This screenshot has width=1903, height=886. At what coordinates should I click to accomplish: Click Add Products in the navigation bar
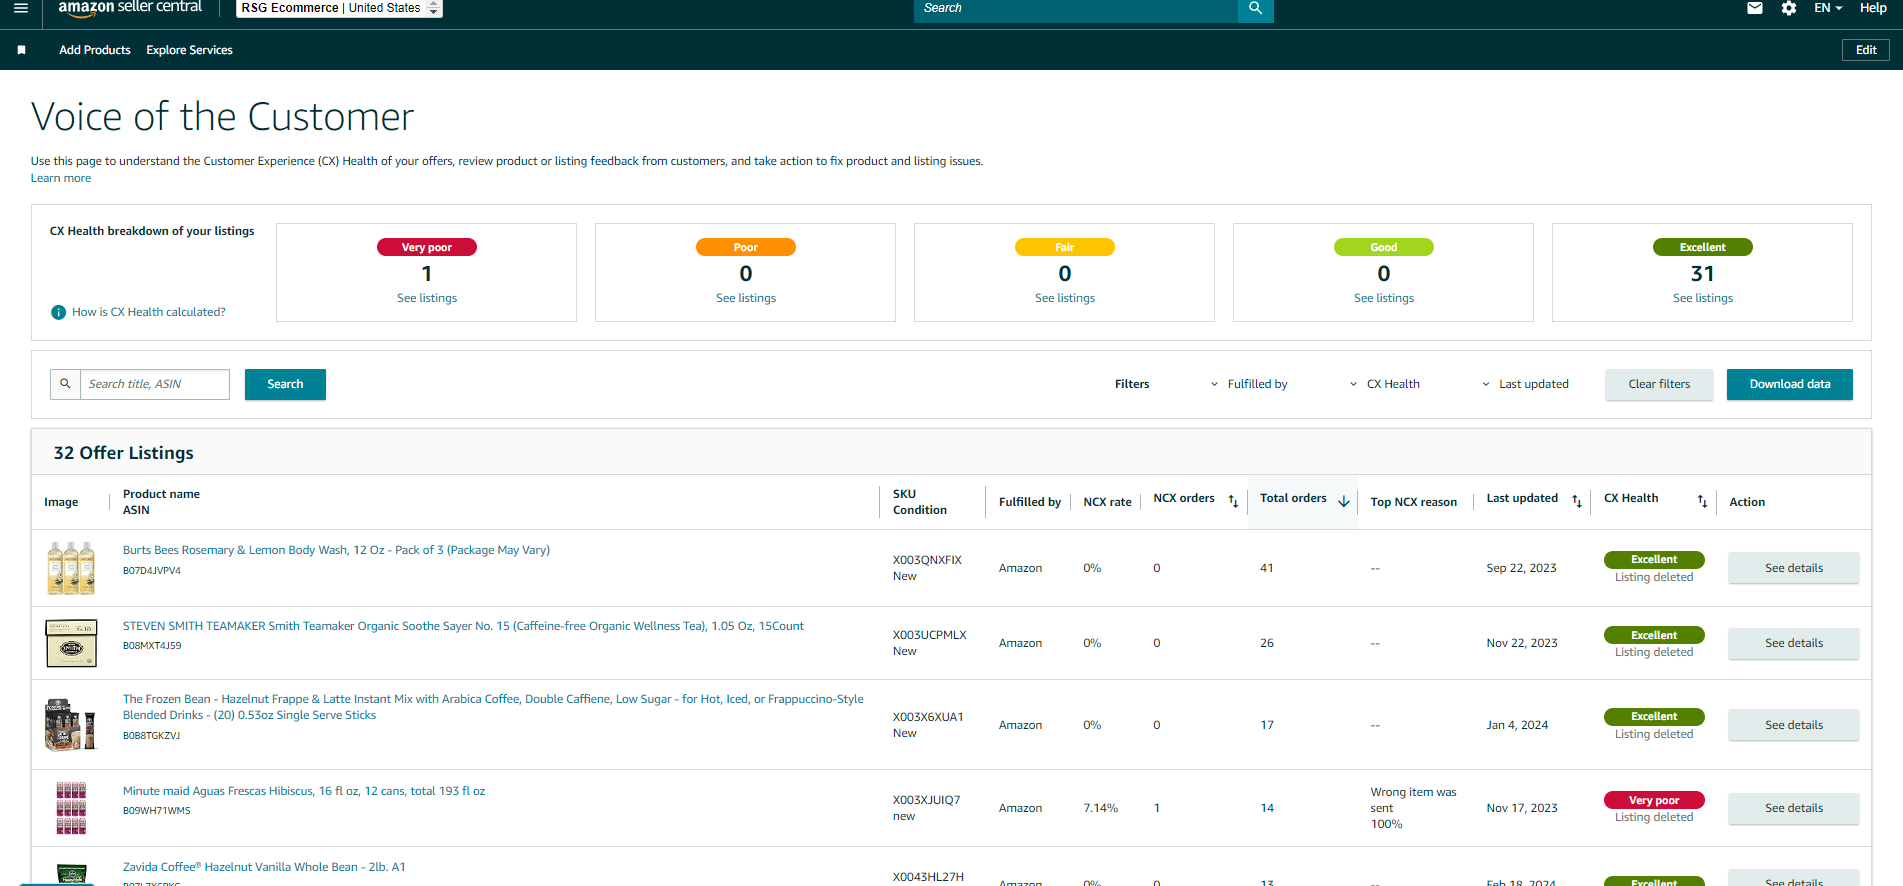(x=95, y=50)
